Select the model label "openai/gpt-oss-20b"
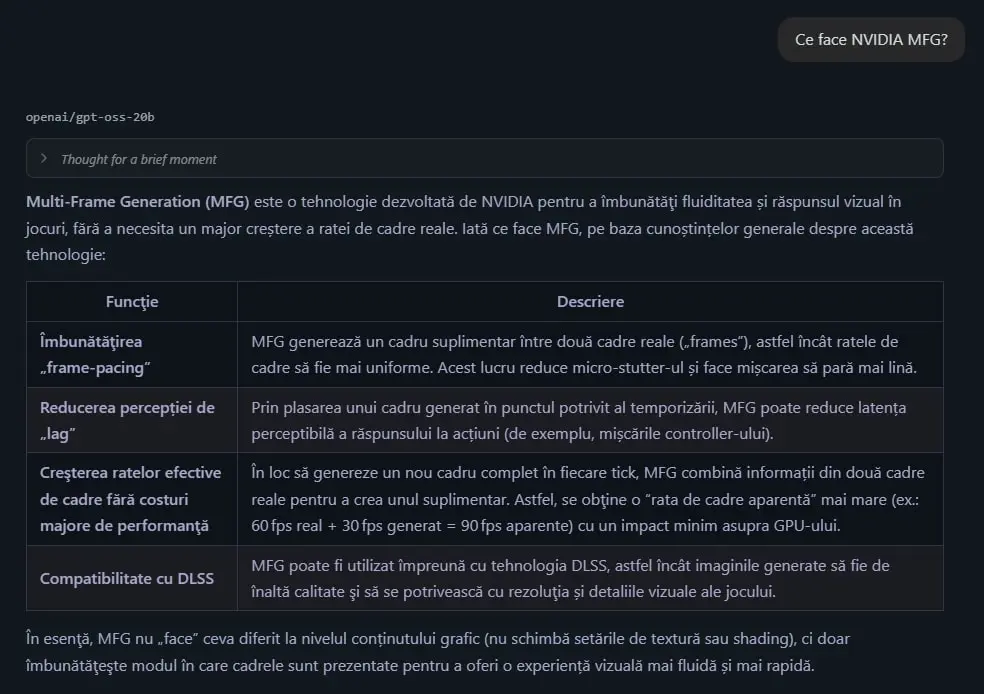Screen dimensions: 984x694 click(90, 117)
